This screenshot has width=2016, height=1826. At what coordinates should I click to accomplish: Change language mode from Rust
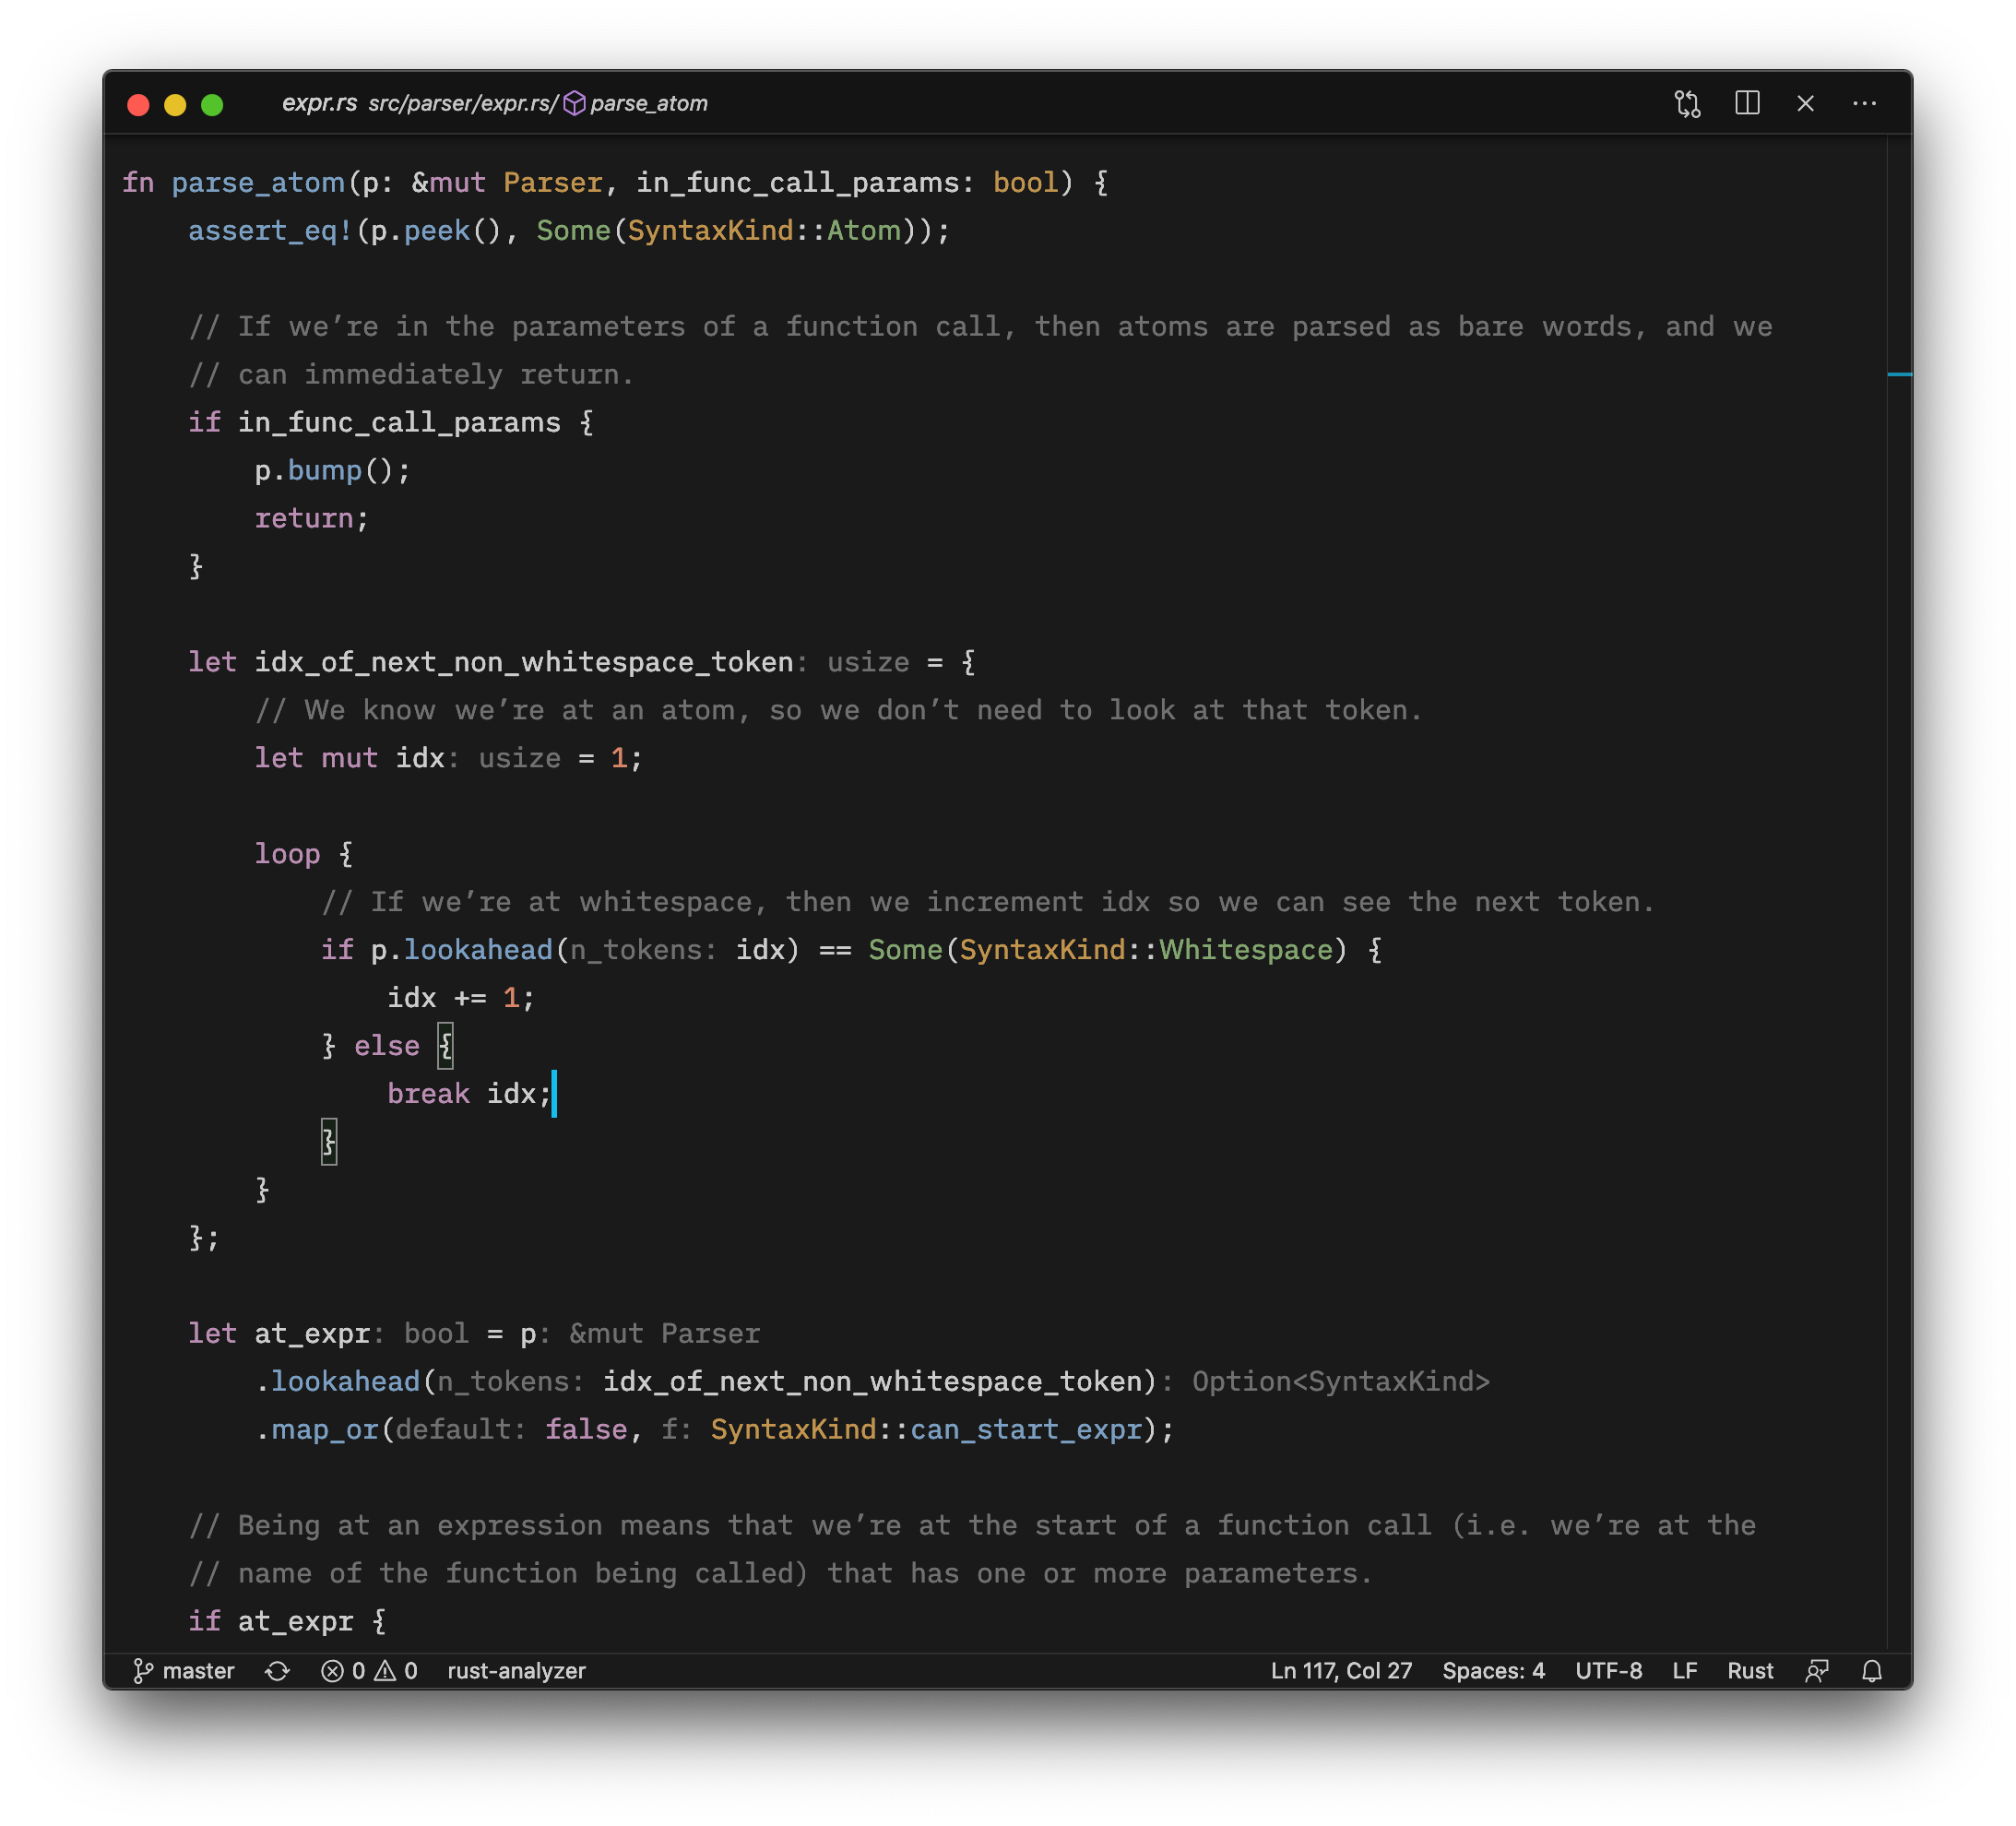click(1750, 1671)
